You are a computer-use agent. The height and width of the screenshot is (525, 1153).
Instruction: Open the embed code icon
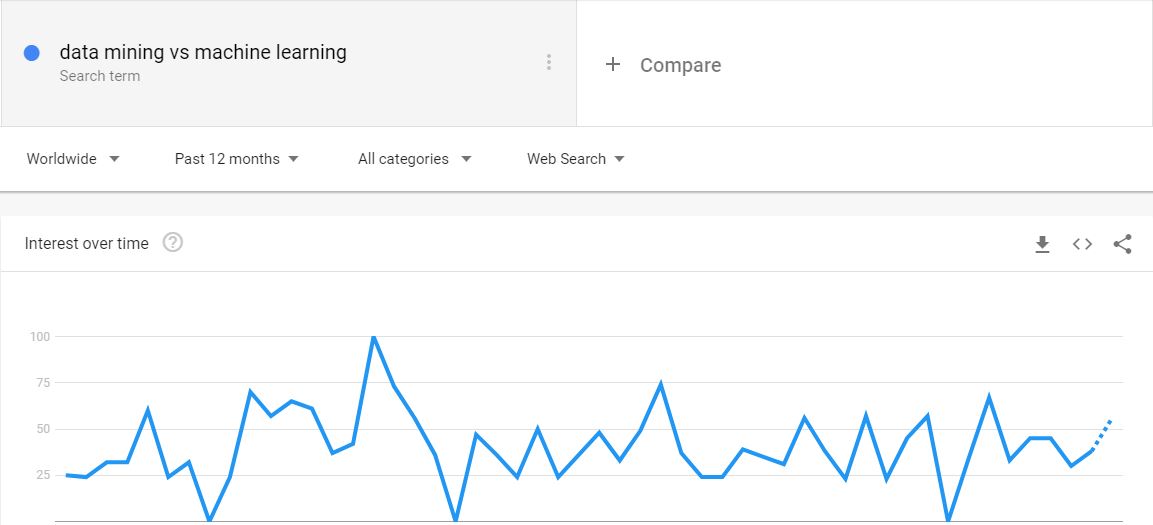(1082, 244)
